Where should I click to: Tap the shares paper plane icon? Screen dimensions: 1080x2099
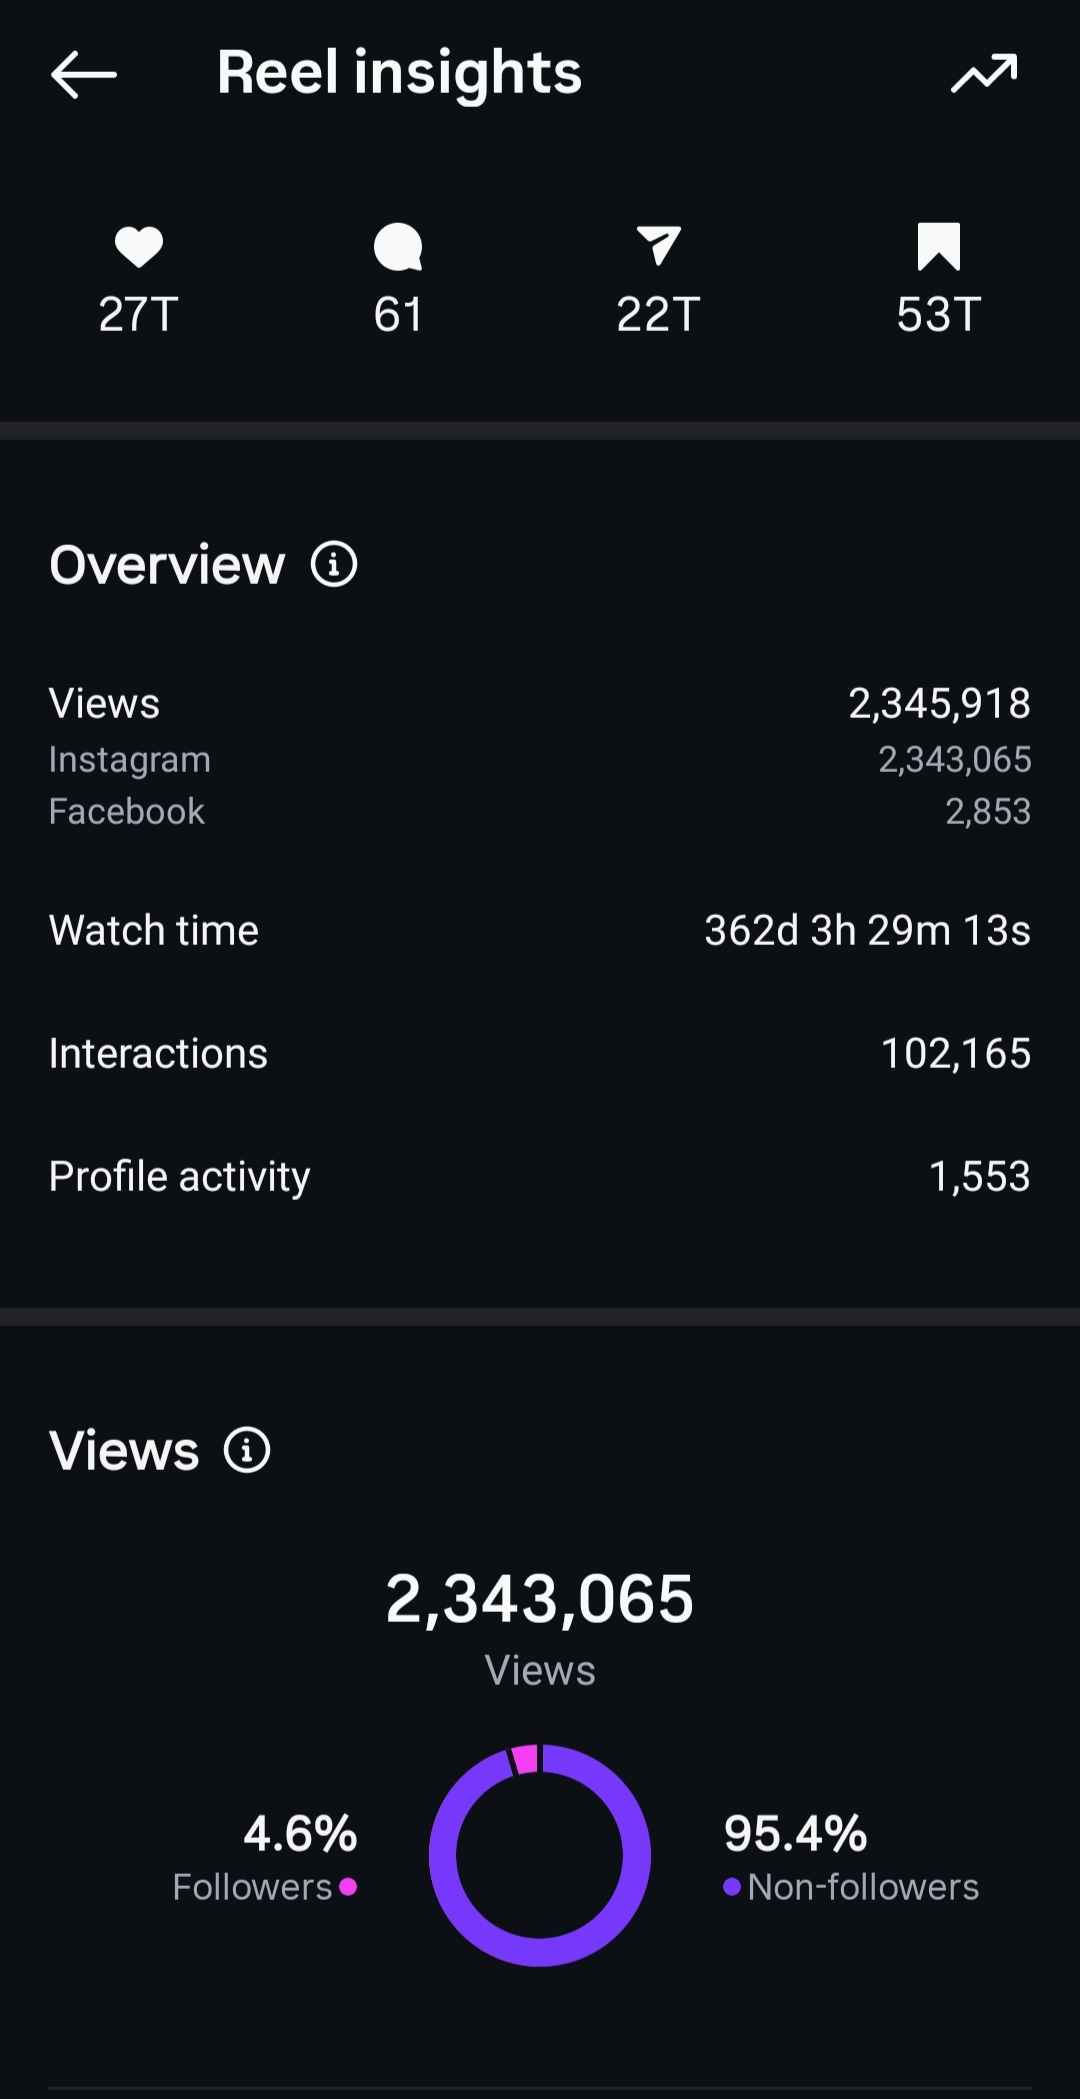658,246
